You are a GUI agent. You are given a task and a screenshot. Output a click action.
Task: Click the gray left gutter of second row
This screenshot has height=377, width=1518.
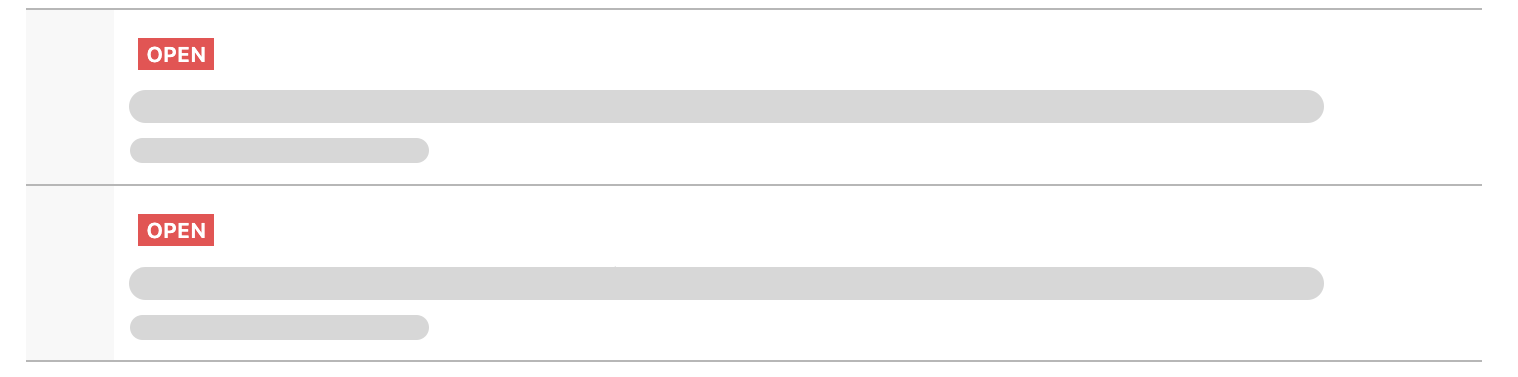pos(70,273)
